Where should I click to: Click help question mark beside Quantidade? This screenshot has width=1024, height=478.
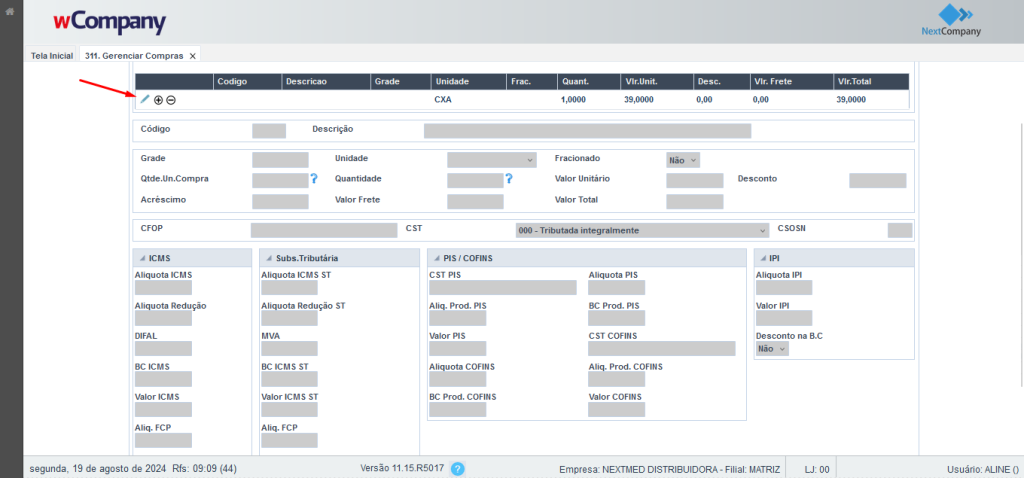click(x=509, y=178)
